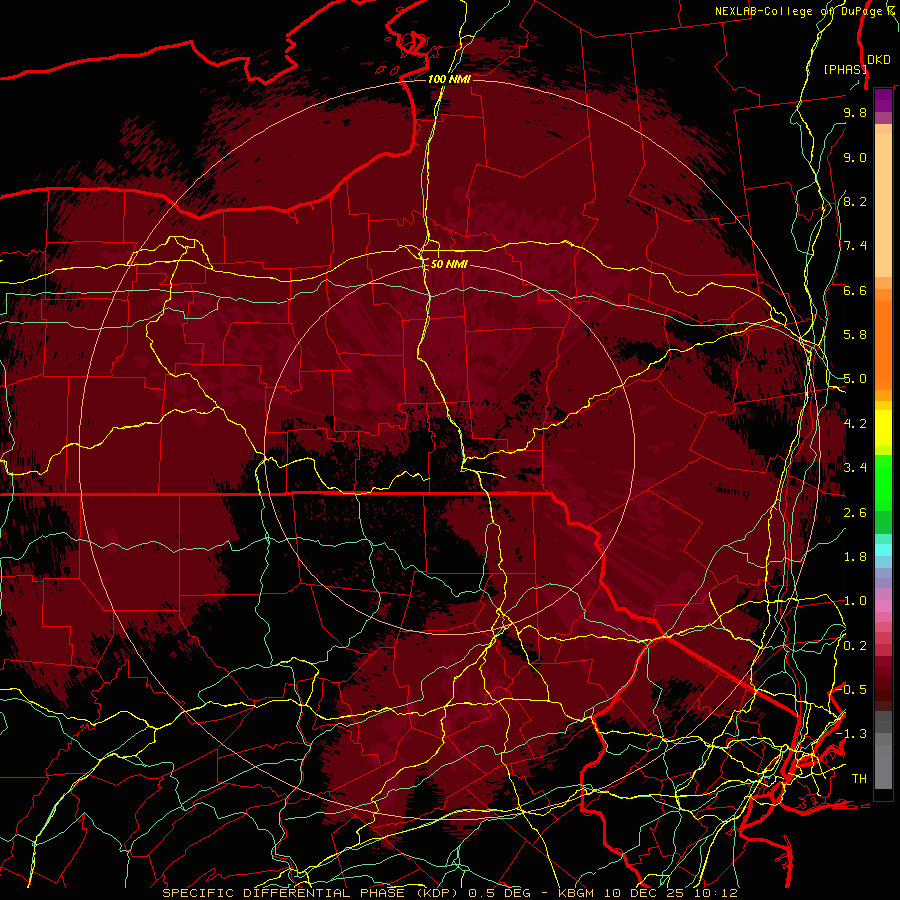The height and width of the screenshot is (900, 900).
Task: Select the 0.2 value on the legend
Action: point(855,646)
